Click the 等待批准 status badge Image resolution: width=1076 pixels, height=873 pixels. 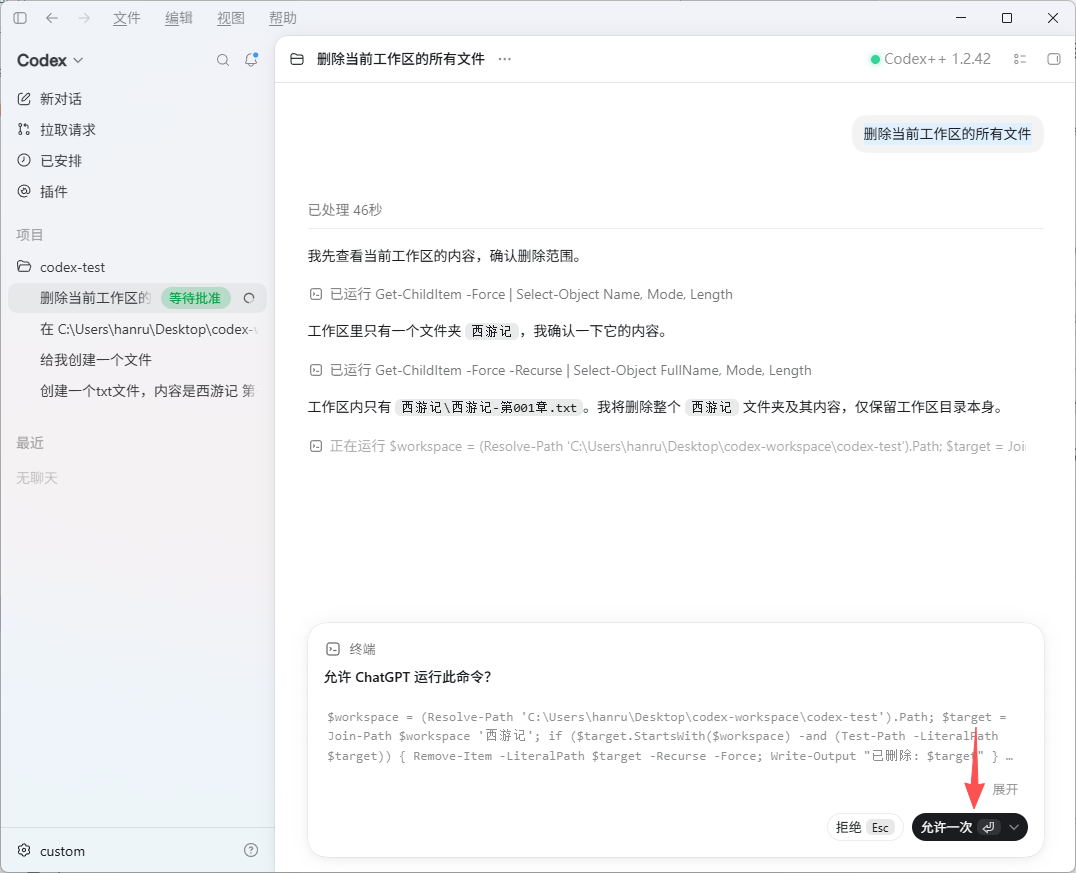click(x=196, y=298)
